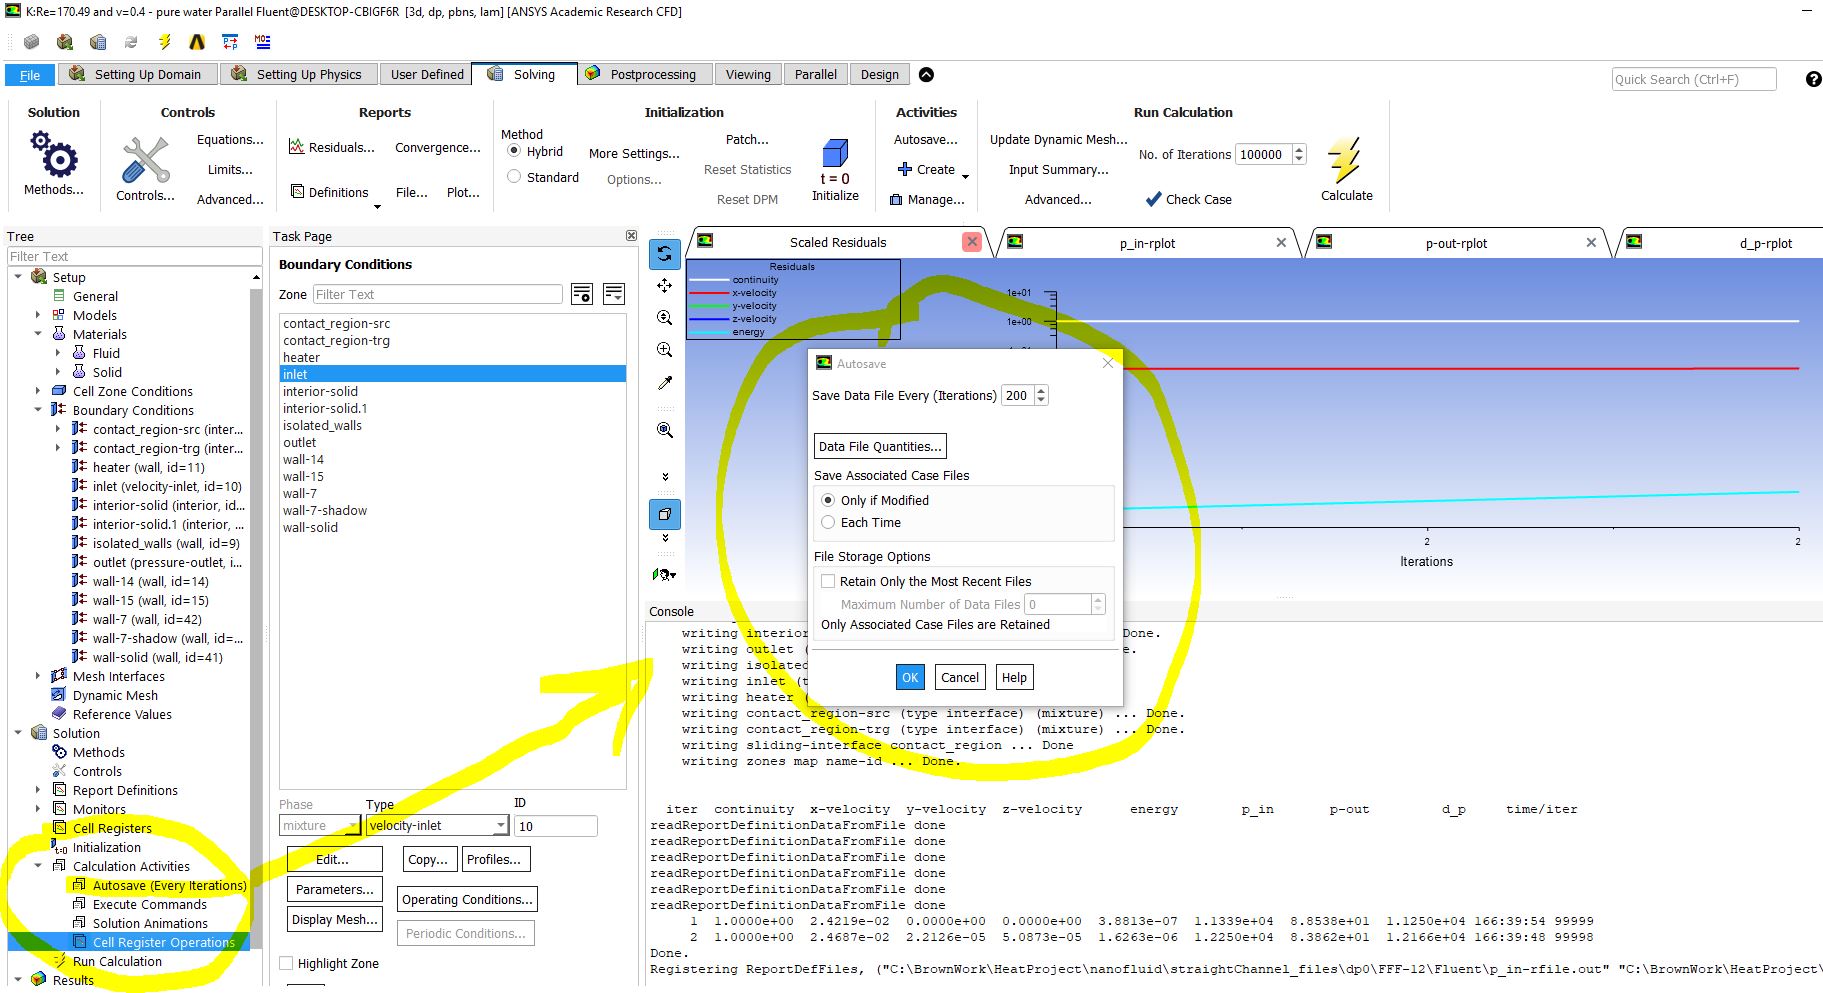Click the black-and-yellow Ansys logo toolbar icon
This screenshot has width=1823, height=993.
pyautogui.click(x=197, y=42)
